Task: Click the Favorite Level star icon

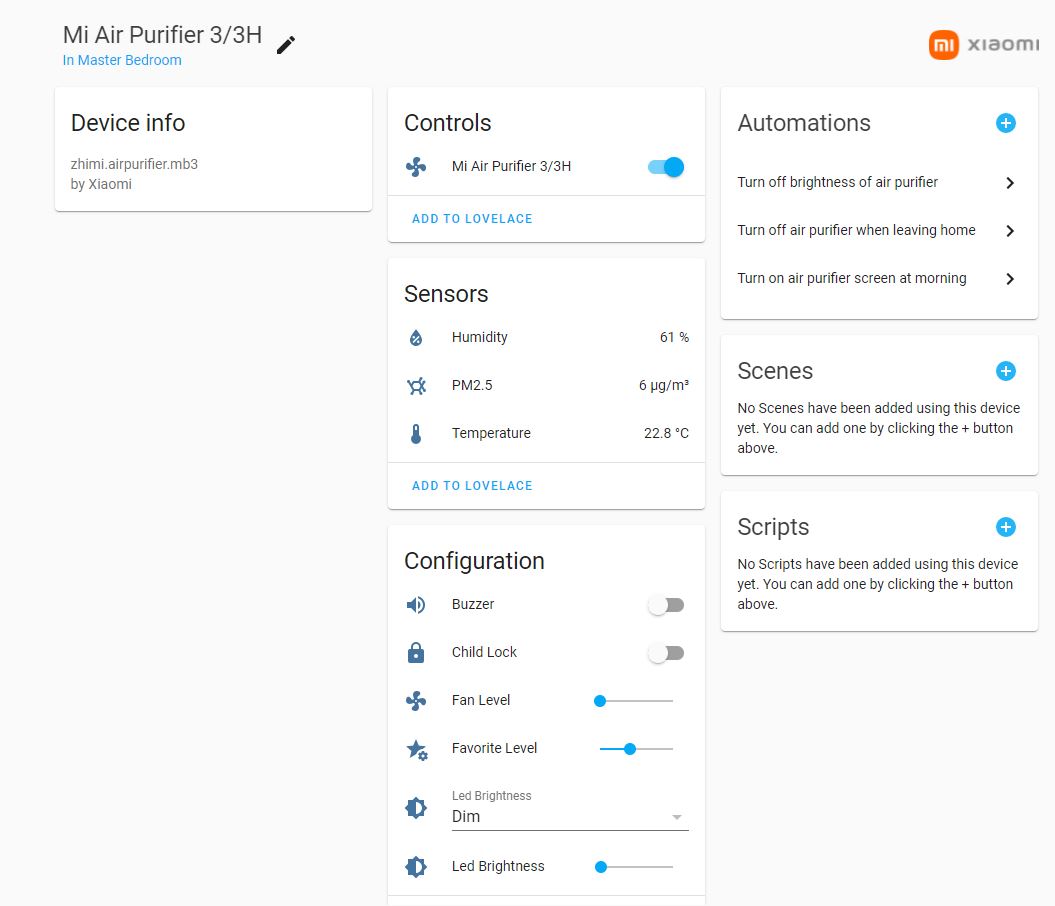Action: coord(417,749)
